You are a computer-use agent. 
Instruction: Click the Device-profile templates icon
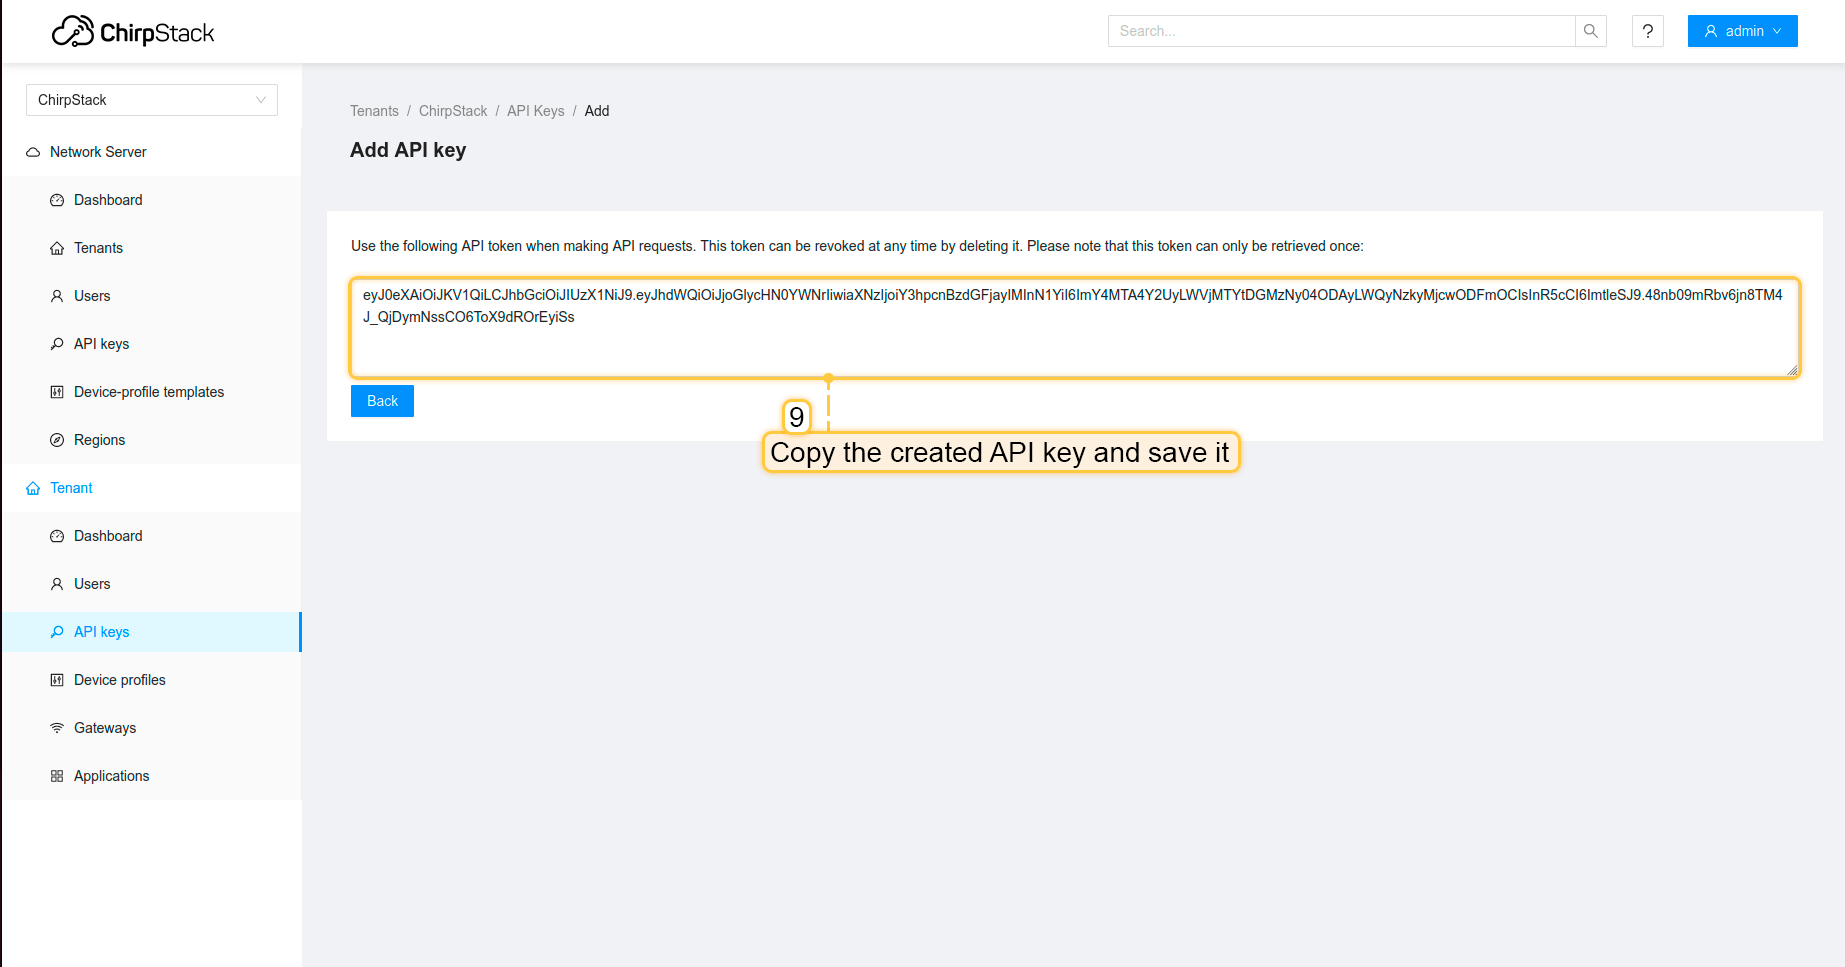tap(57, 392)
